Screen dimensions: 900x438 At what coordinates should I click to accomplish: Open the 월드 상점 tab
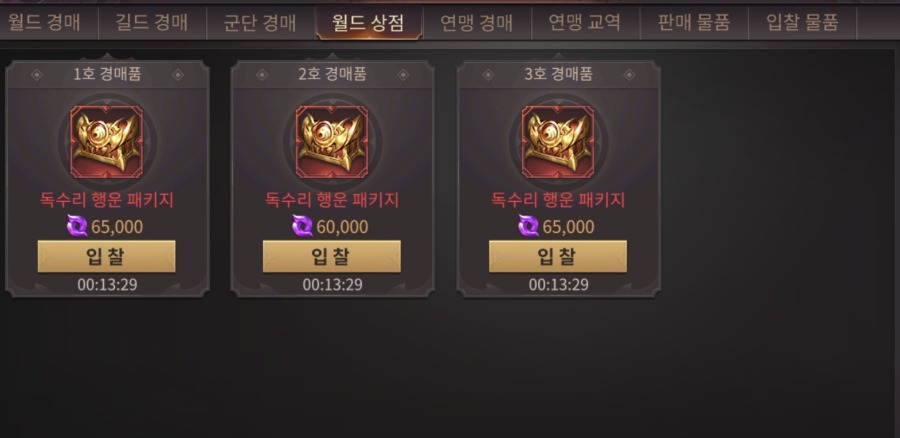click(368, 23)
